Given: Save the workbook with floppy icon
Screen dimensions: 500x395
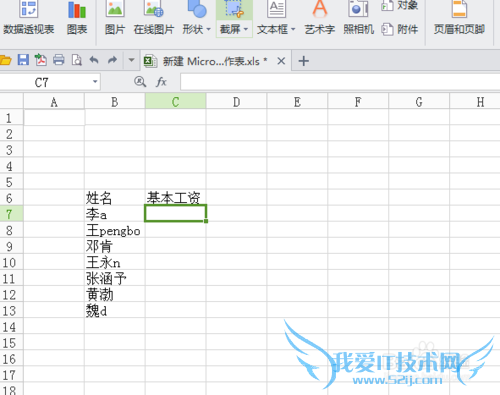Looking at the screenshot, I should click(x=23, y=60).
